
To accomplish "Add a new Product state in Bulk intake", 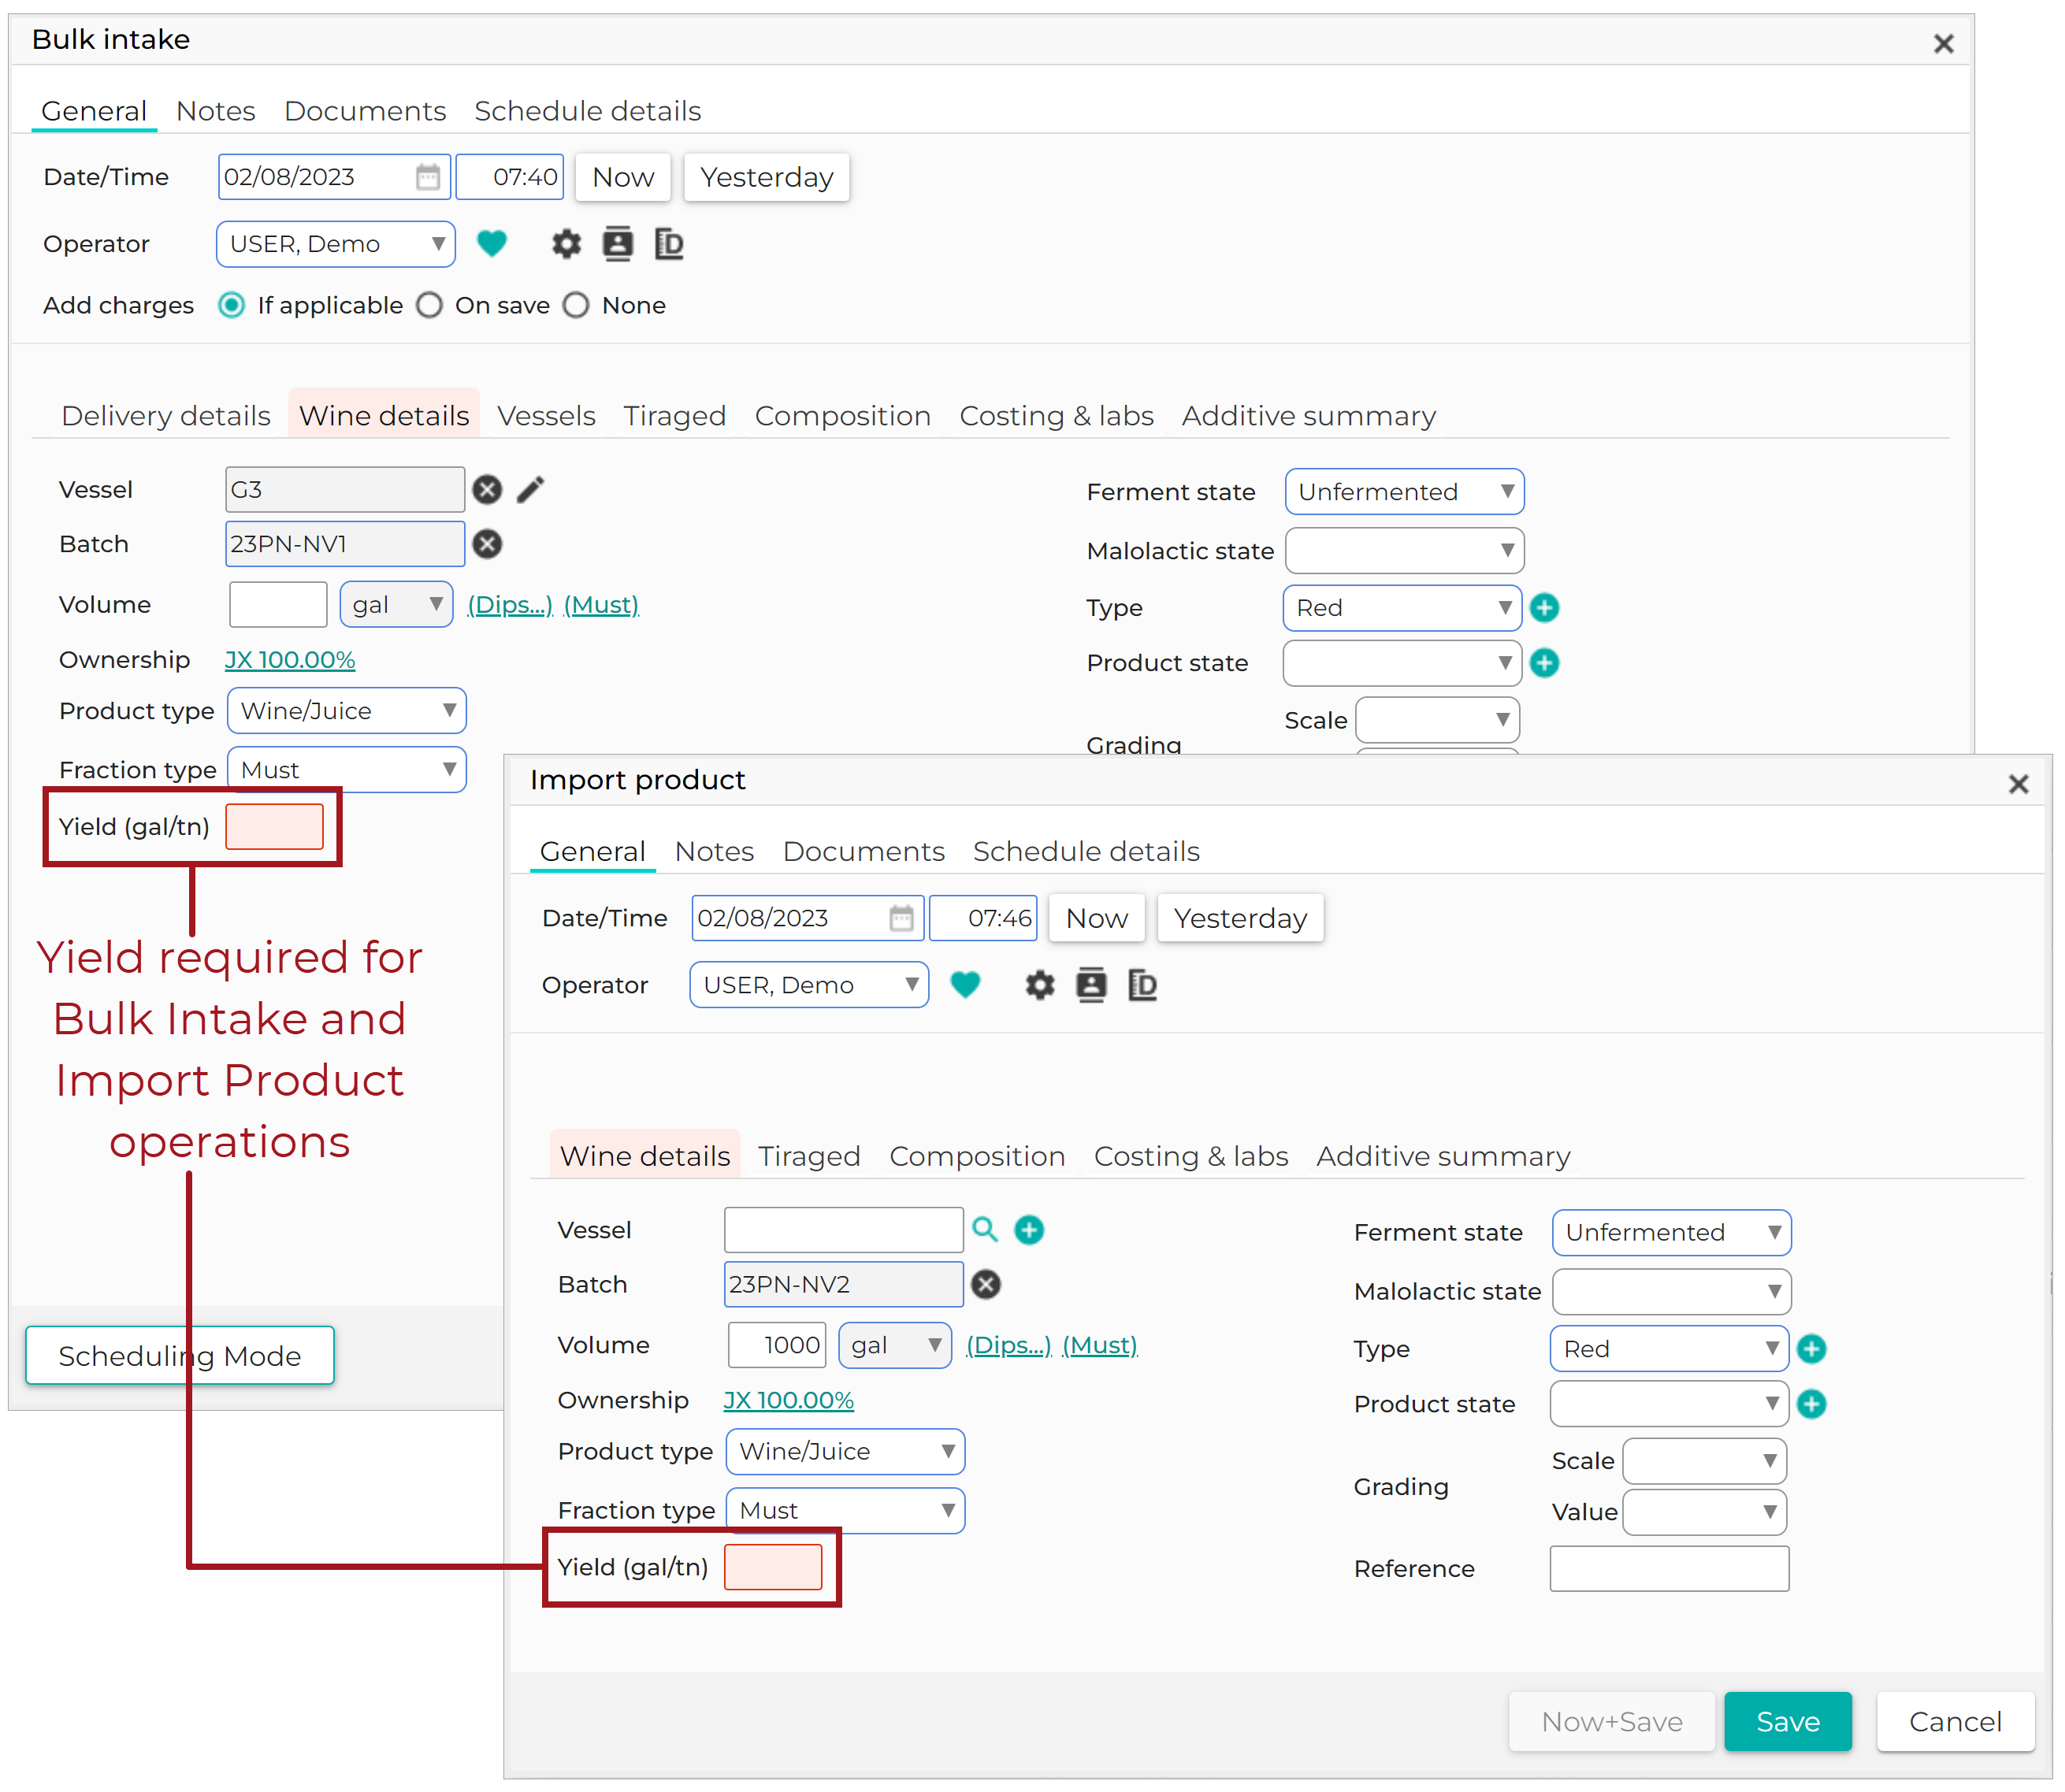I will 1545,663.
